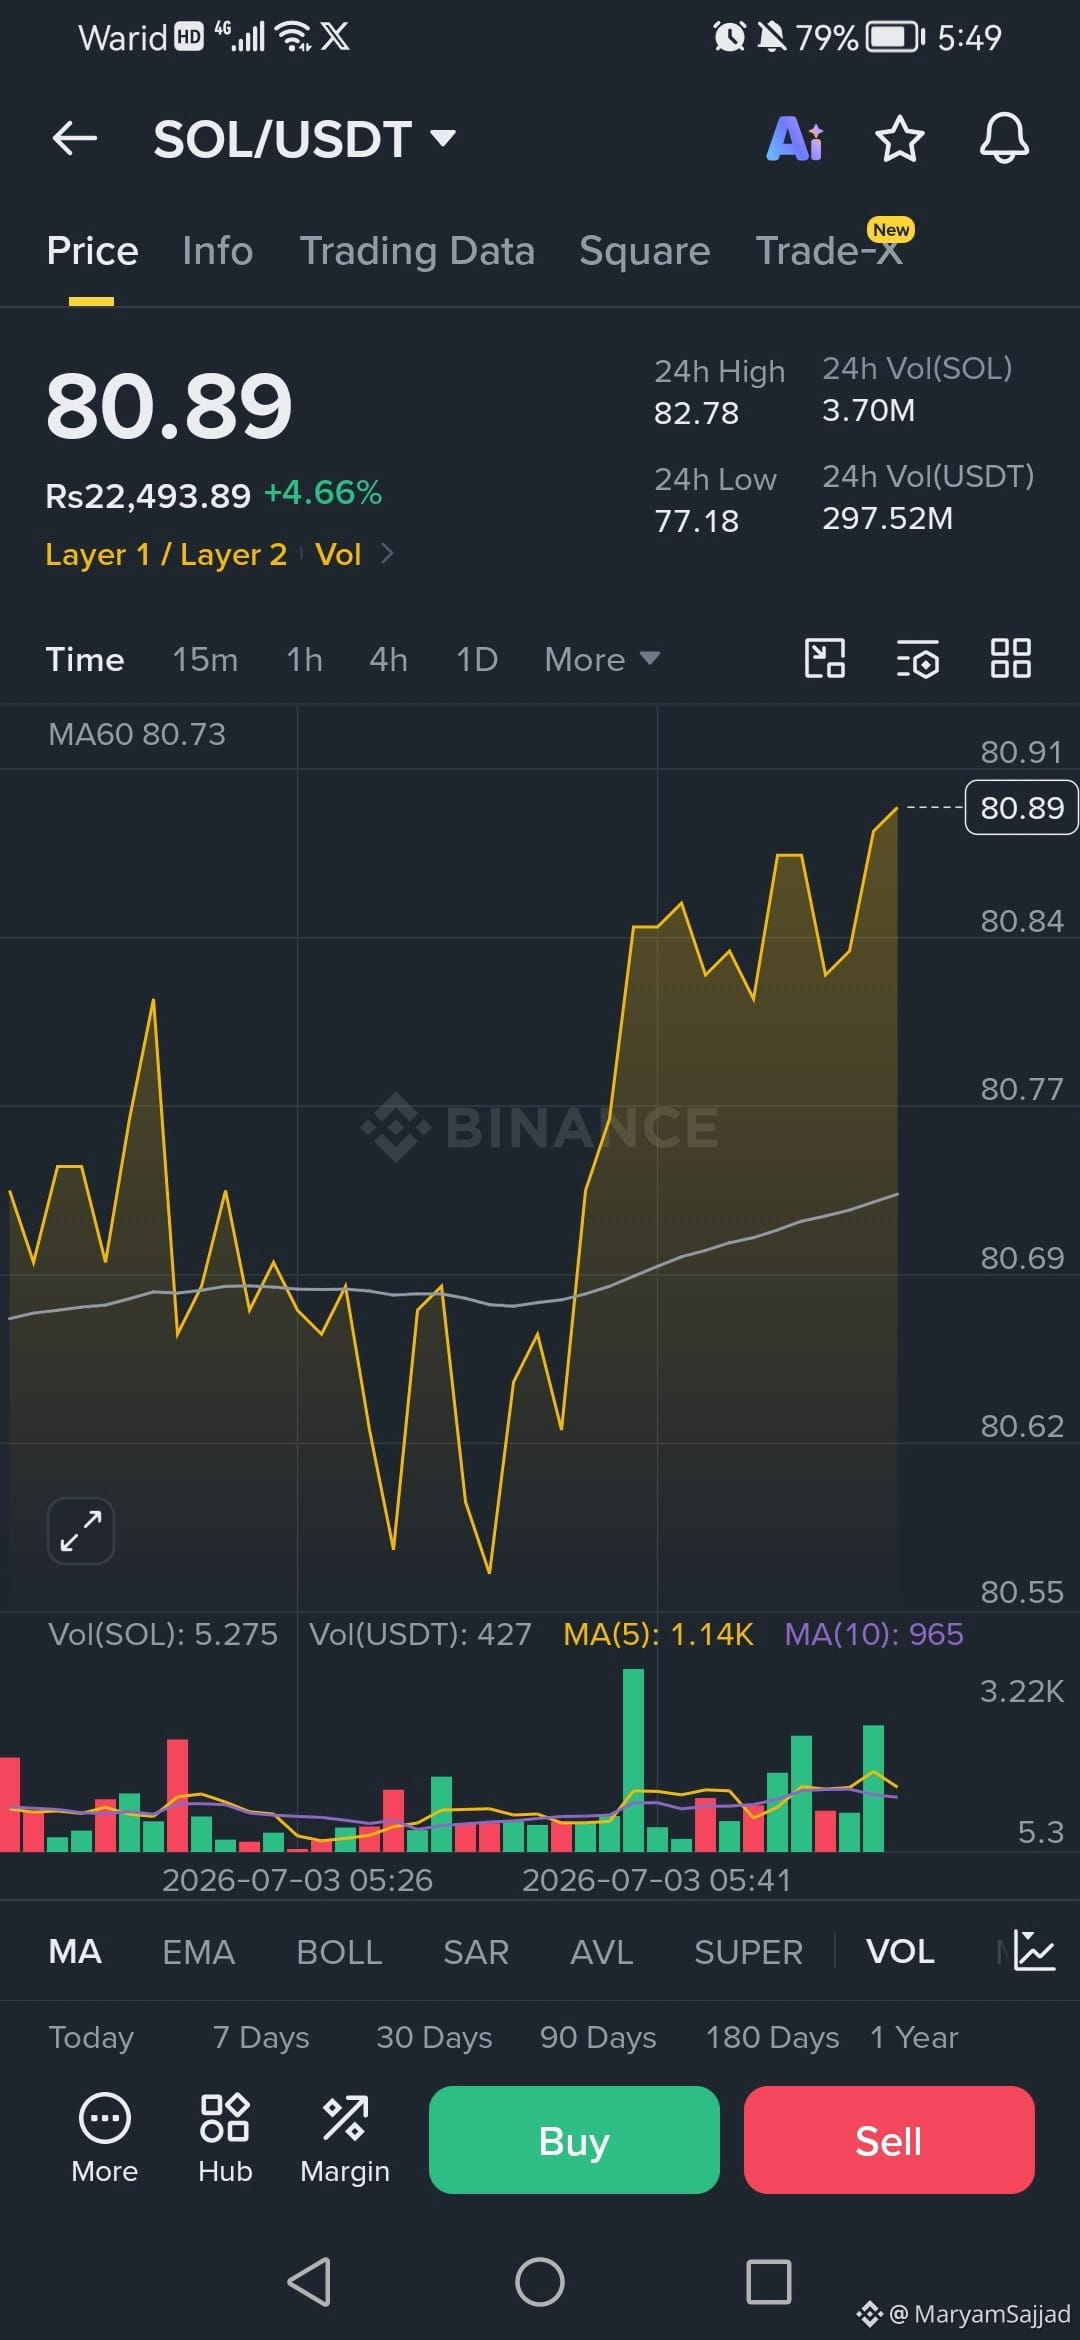Expand chart to fullscreen

click(x=81, y=1531)
